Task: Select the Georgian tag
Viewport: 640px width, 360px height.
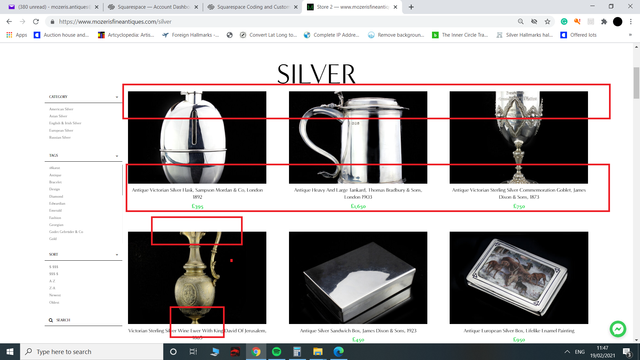Action: [56, 224]
